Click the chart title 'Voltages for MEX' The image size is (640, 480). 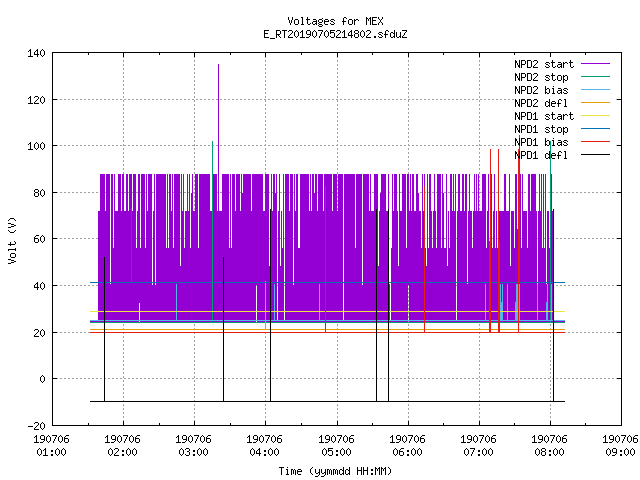(x=335, y=21)
